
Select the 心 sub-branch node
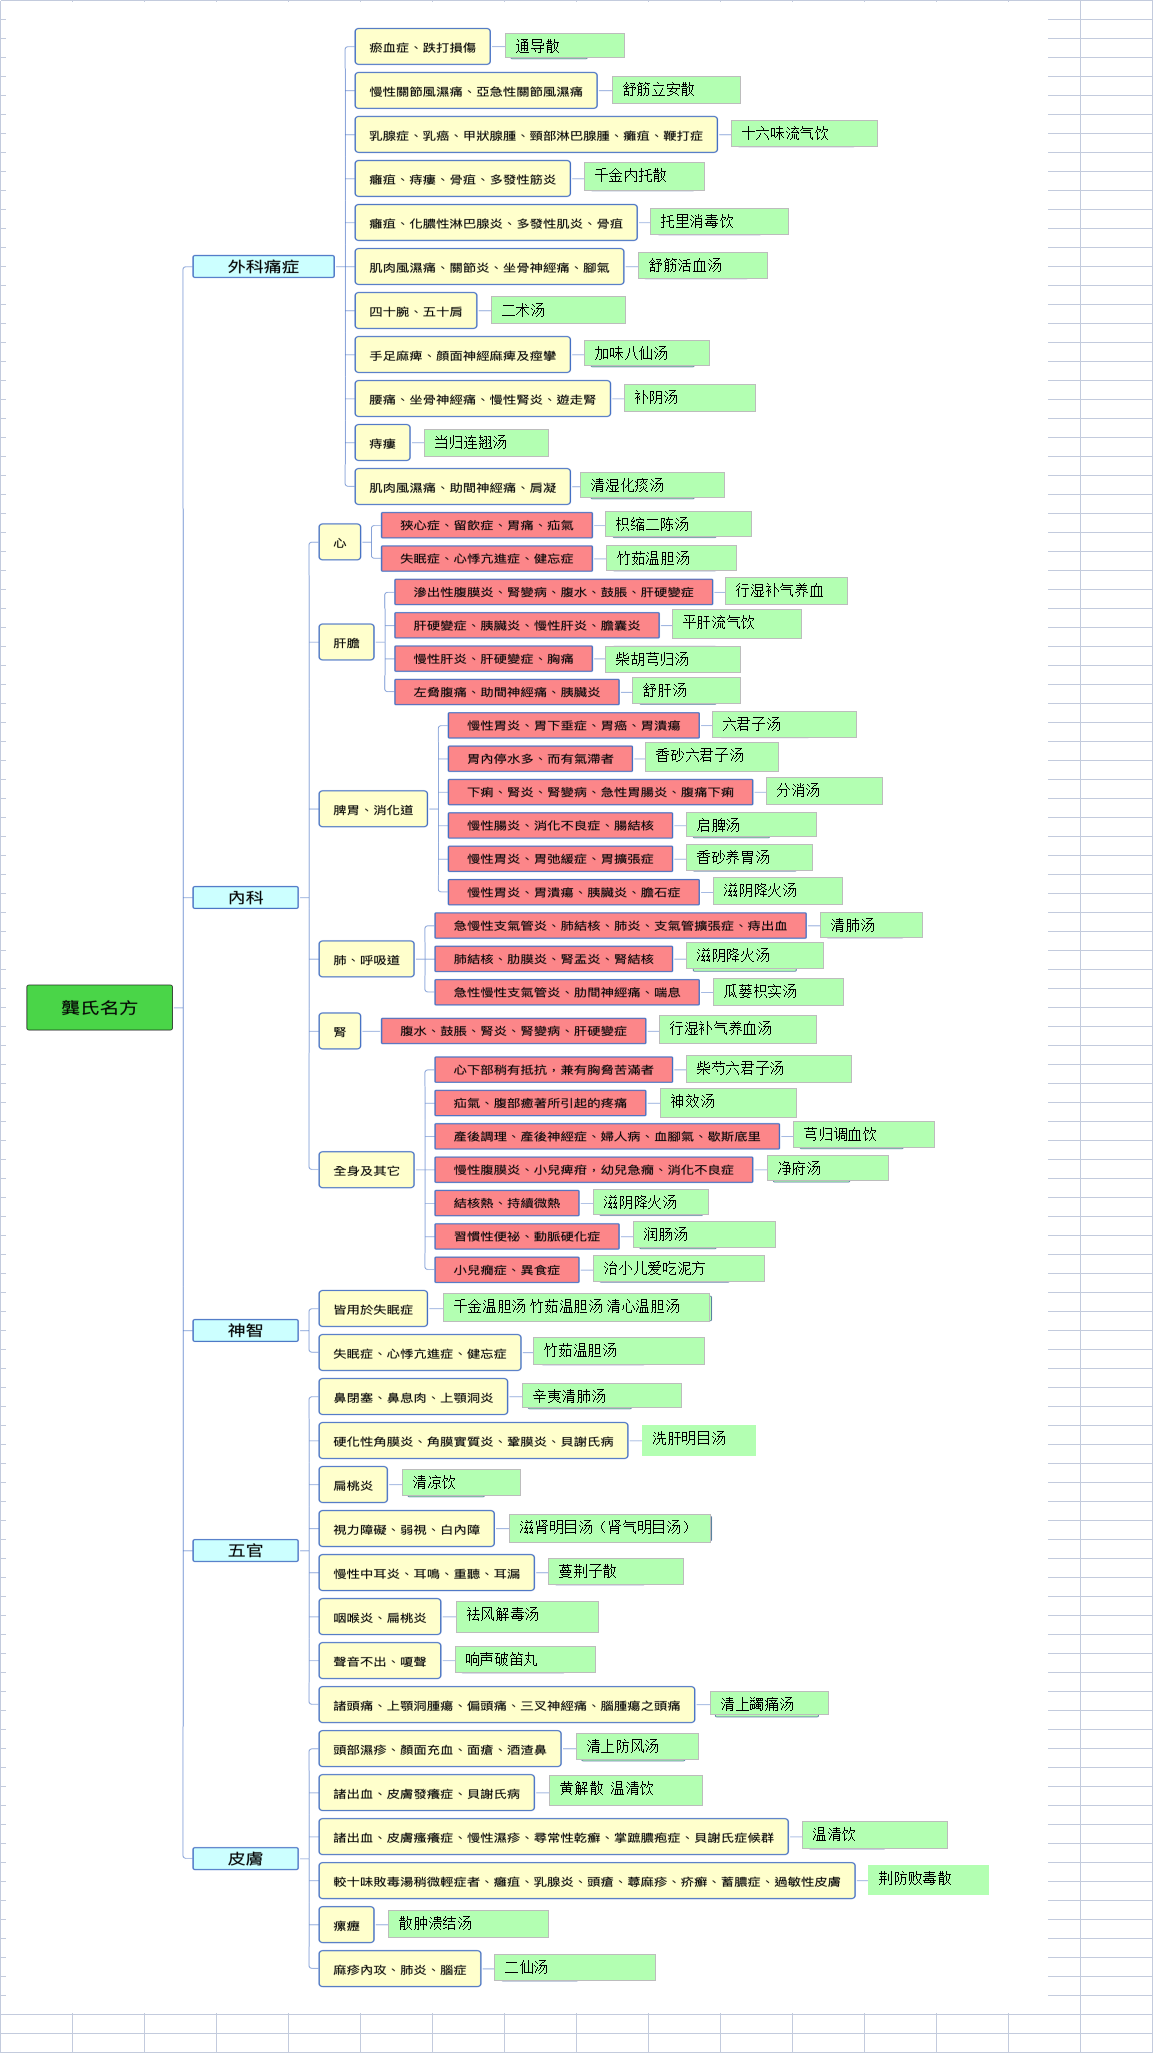tap(340, 542)
